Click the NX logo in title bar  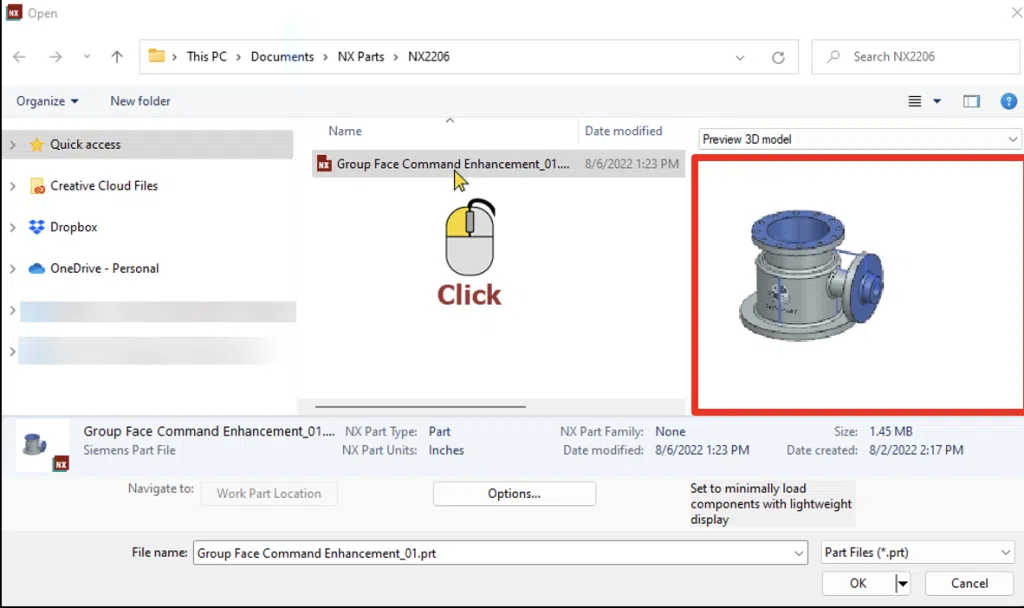pos(14,12)
